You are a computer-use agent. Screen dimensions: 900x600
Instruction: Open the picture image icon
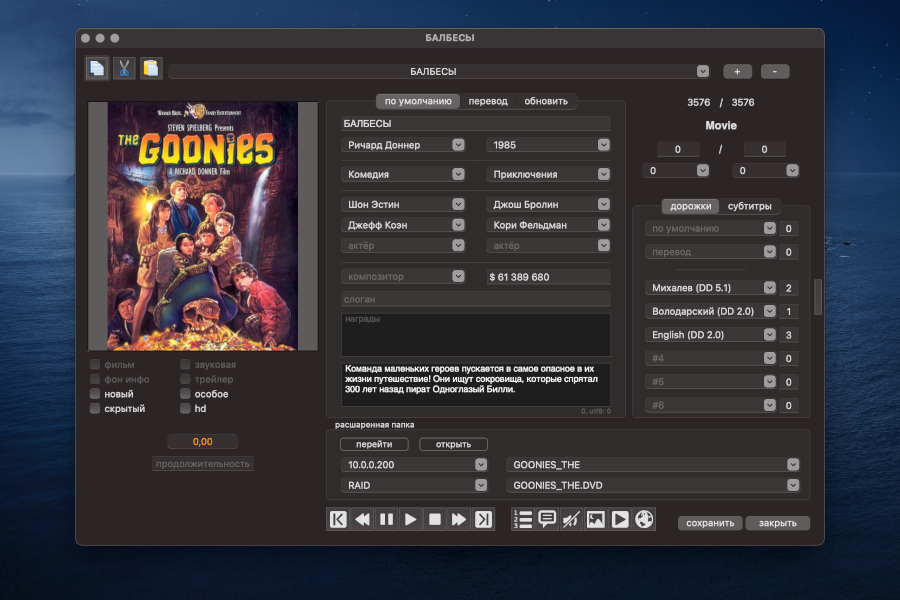pos(595,520)
